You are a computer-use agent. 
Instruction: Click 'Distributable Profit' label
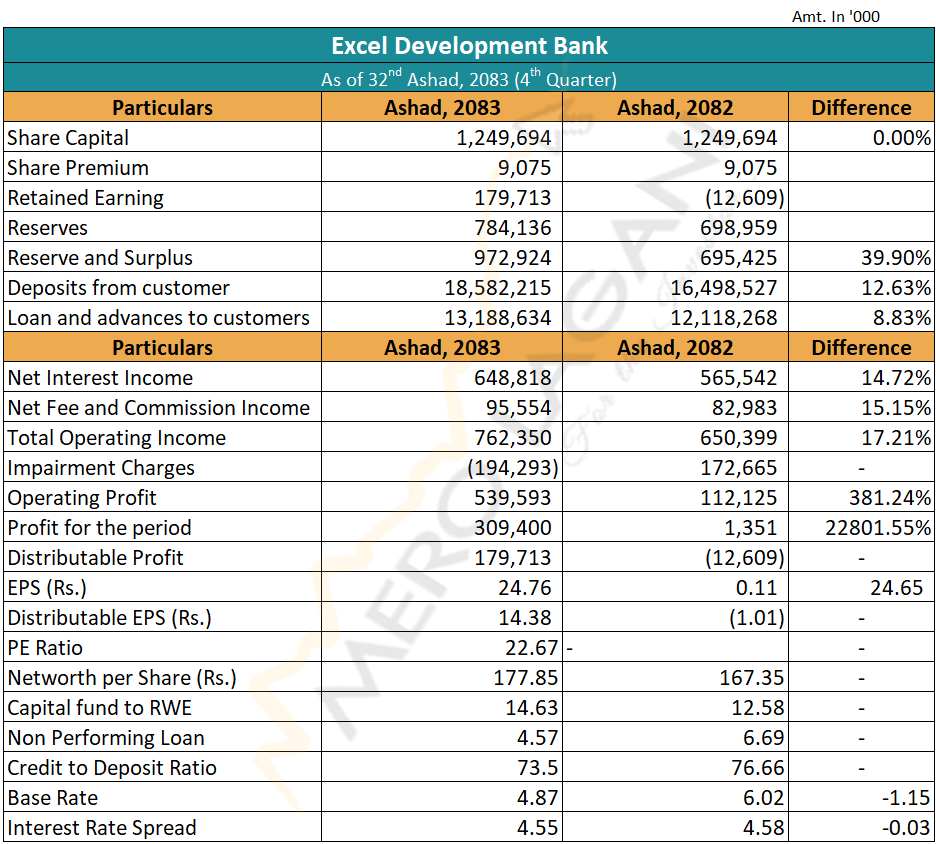pos(95,557)
